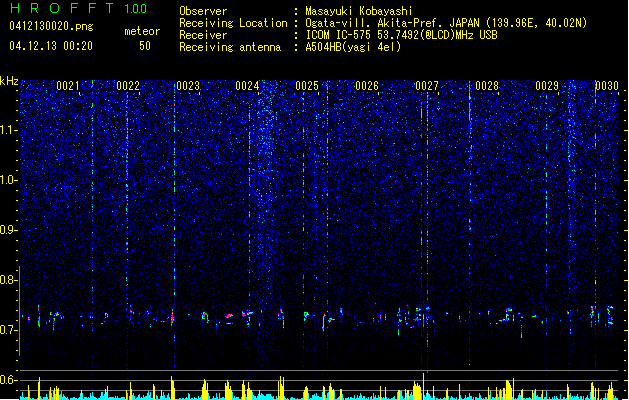Screen dimensions: 629x400
Task: Click the 0024 time marker
Action: click(x=247, y=86)
